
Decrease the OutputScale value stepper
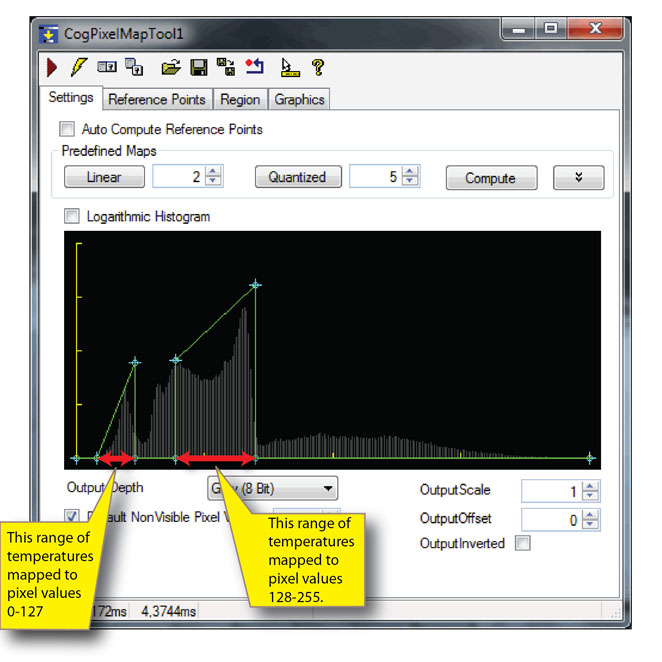(x=590, y=496)
